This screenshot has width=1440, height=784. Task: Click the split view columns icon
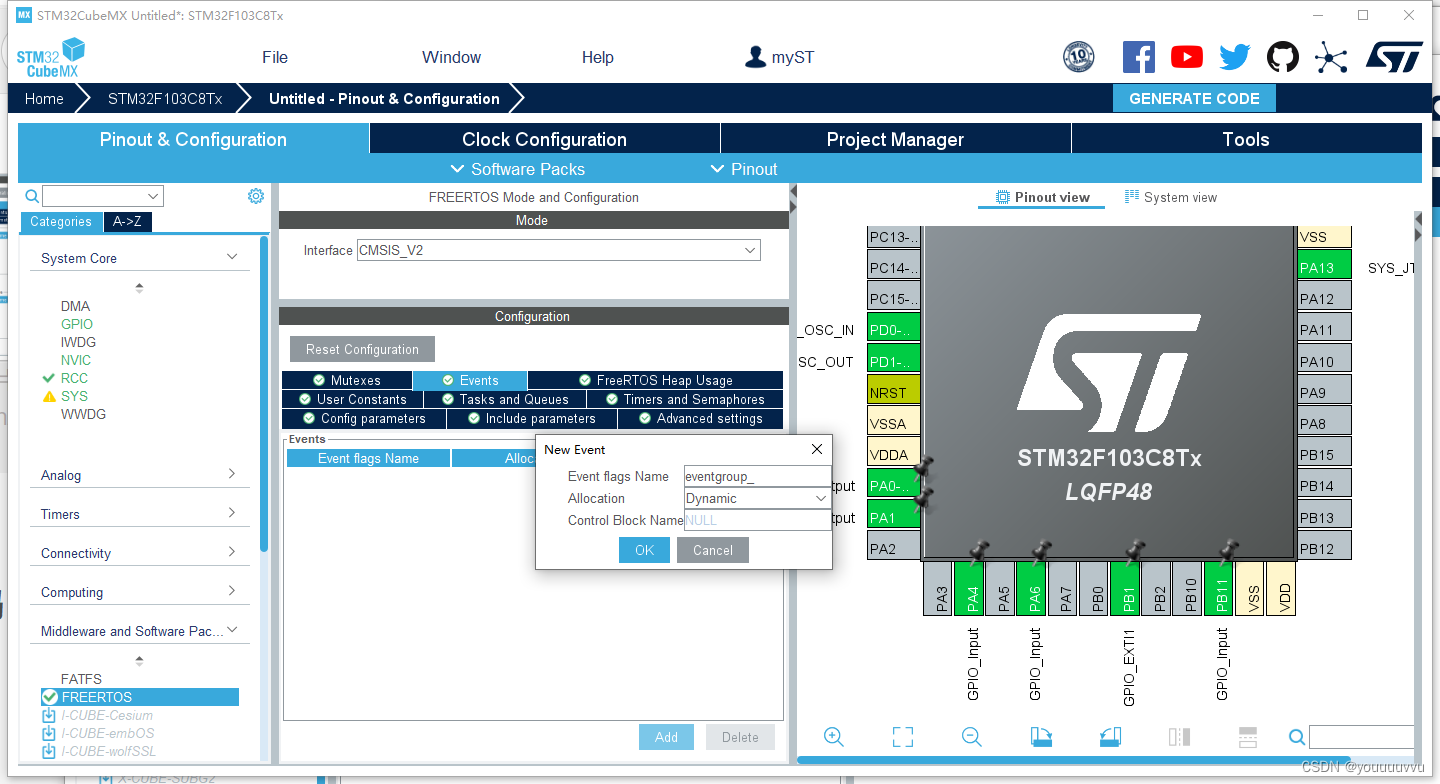click(x=1179, y=737)
